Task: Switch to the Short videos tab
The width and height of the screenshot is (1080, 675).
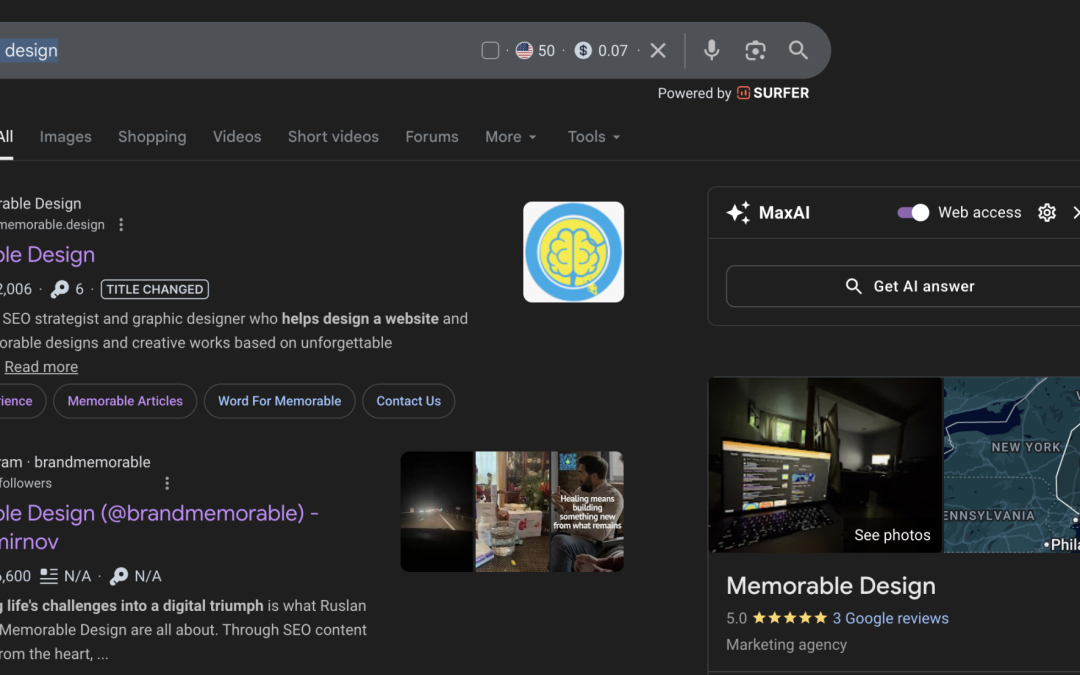Action: click(x=333, y=137)
